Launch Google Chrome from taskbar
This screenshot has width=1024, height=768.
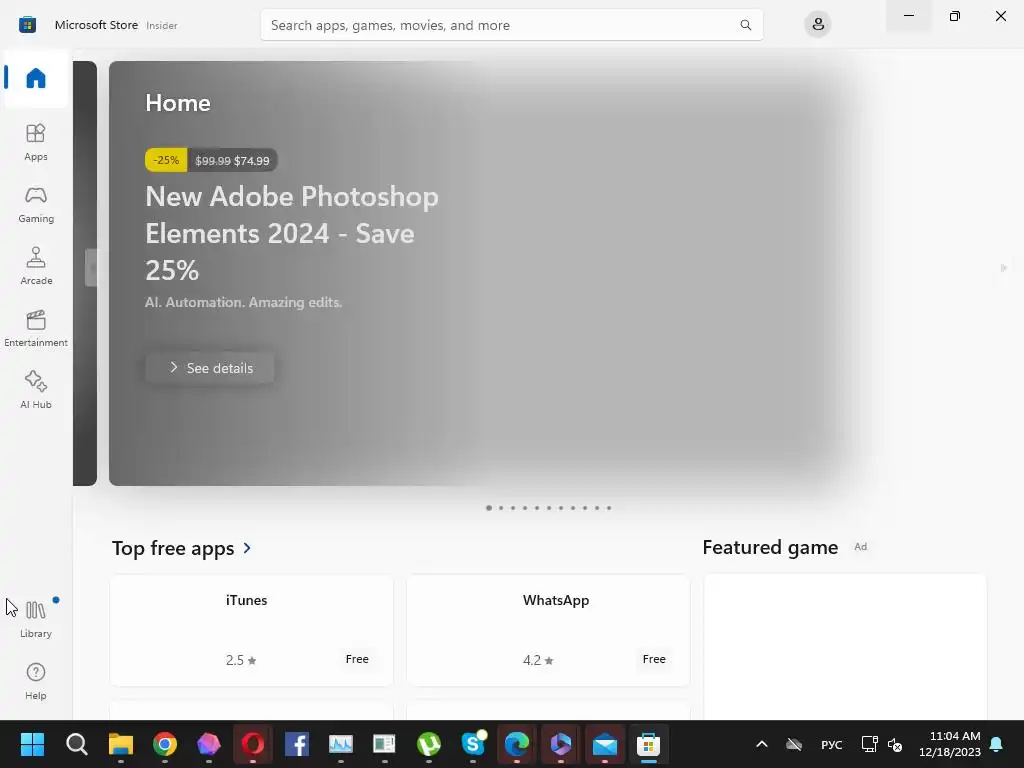coord(165,744)
